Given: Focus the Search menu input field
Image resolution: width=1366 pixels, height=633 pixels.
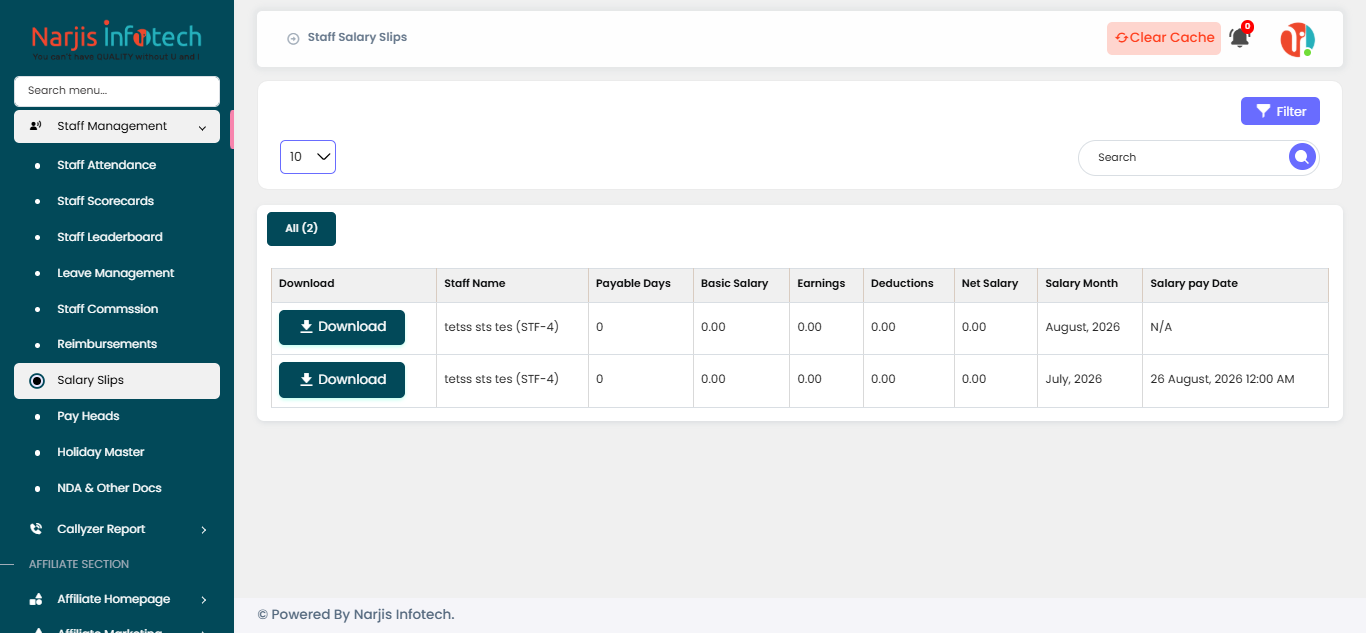Looking at the screenshot, I should [117, 91].
